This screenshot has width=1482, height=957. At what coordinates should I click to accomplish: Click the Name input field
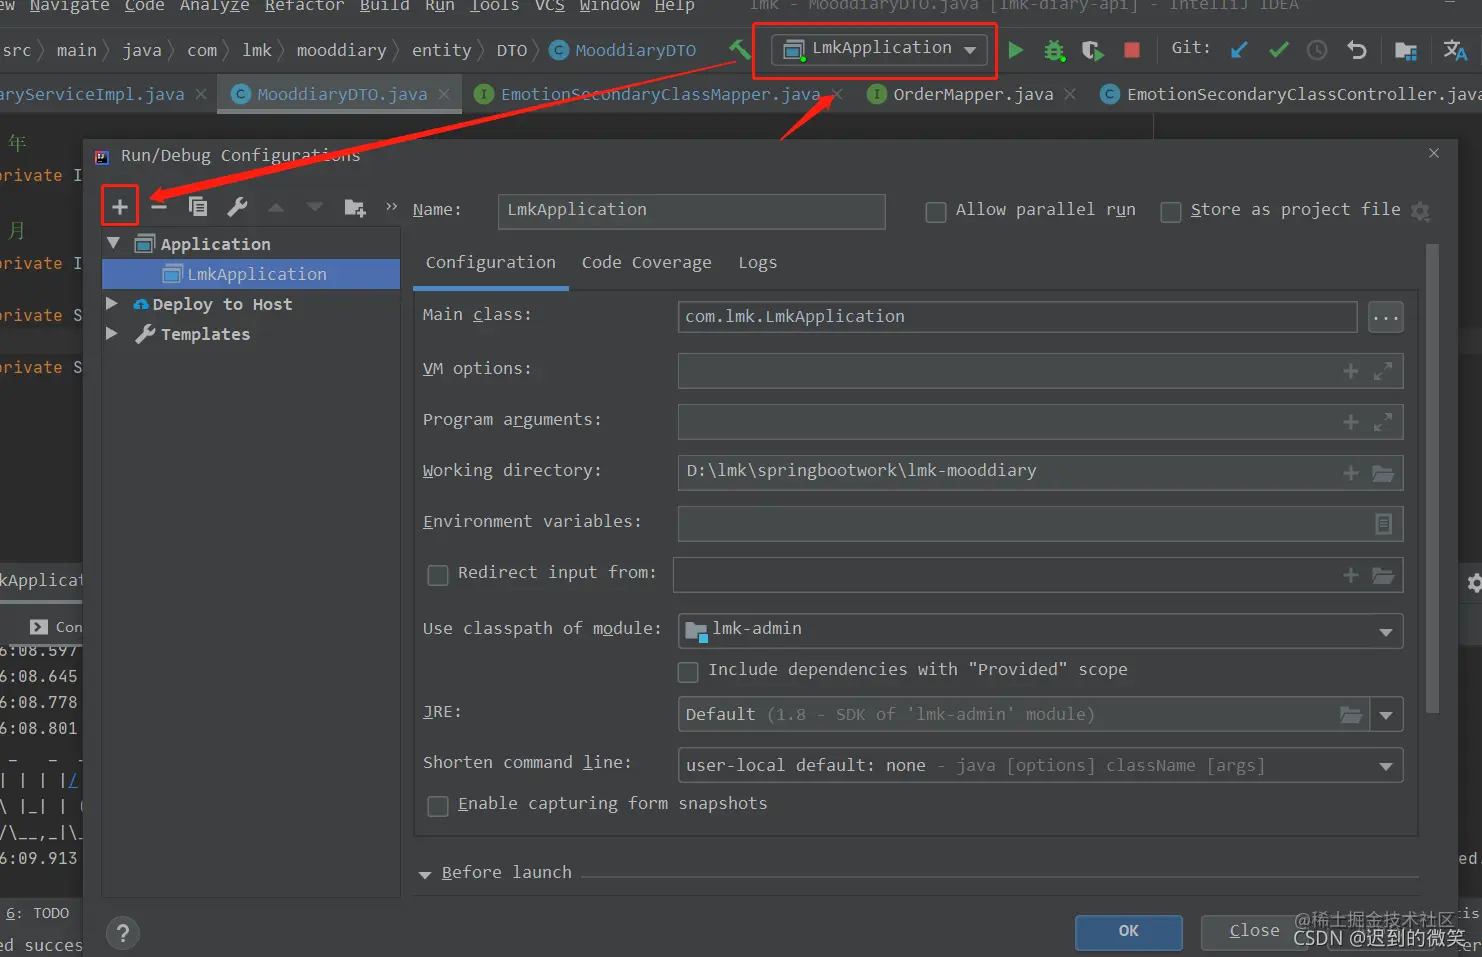click(x=692, y=211)
